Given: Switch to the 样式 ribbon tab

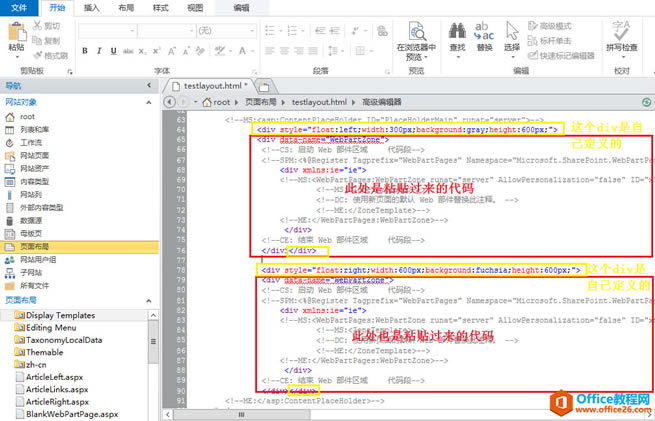Looking at the screenshot, I should click(160, 8).
